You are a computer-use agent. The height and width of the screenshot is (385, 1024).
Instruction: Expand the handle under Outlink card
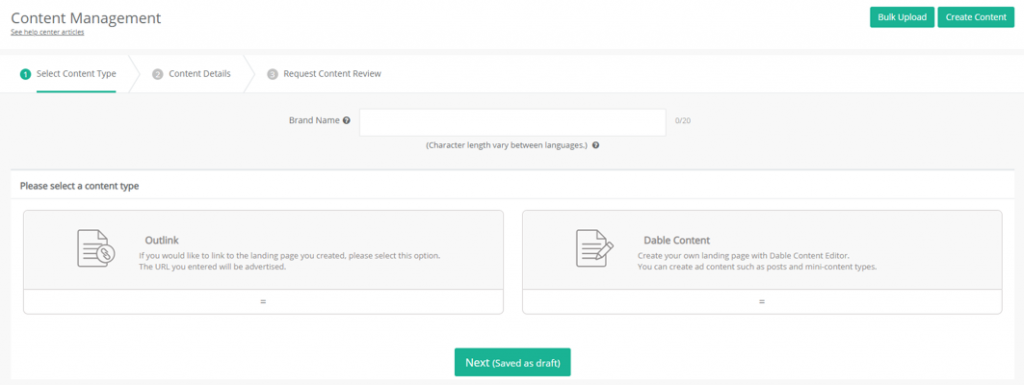pyautogui.click(x=263, y=302)
